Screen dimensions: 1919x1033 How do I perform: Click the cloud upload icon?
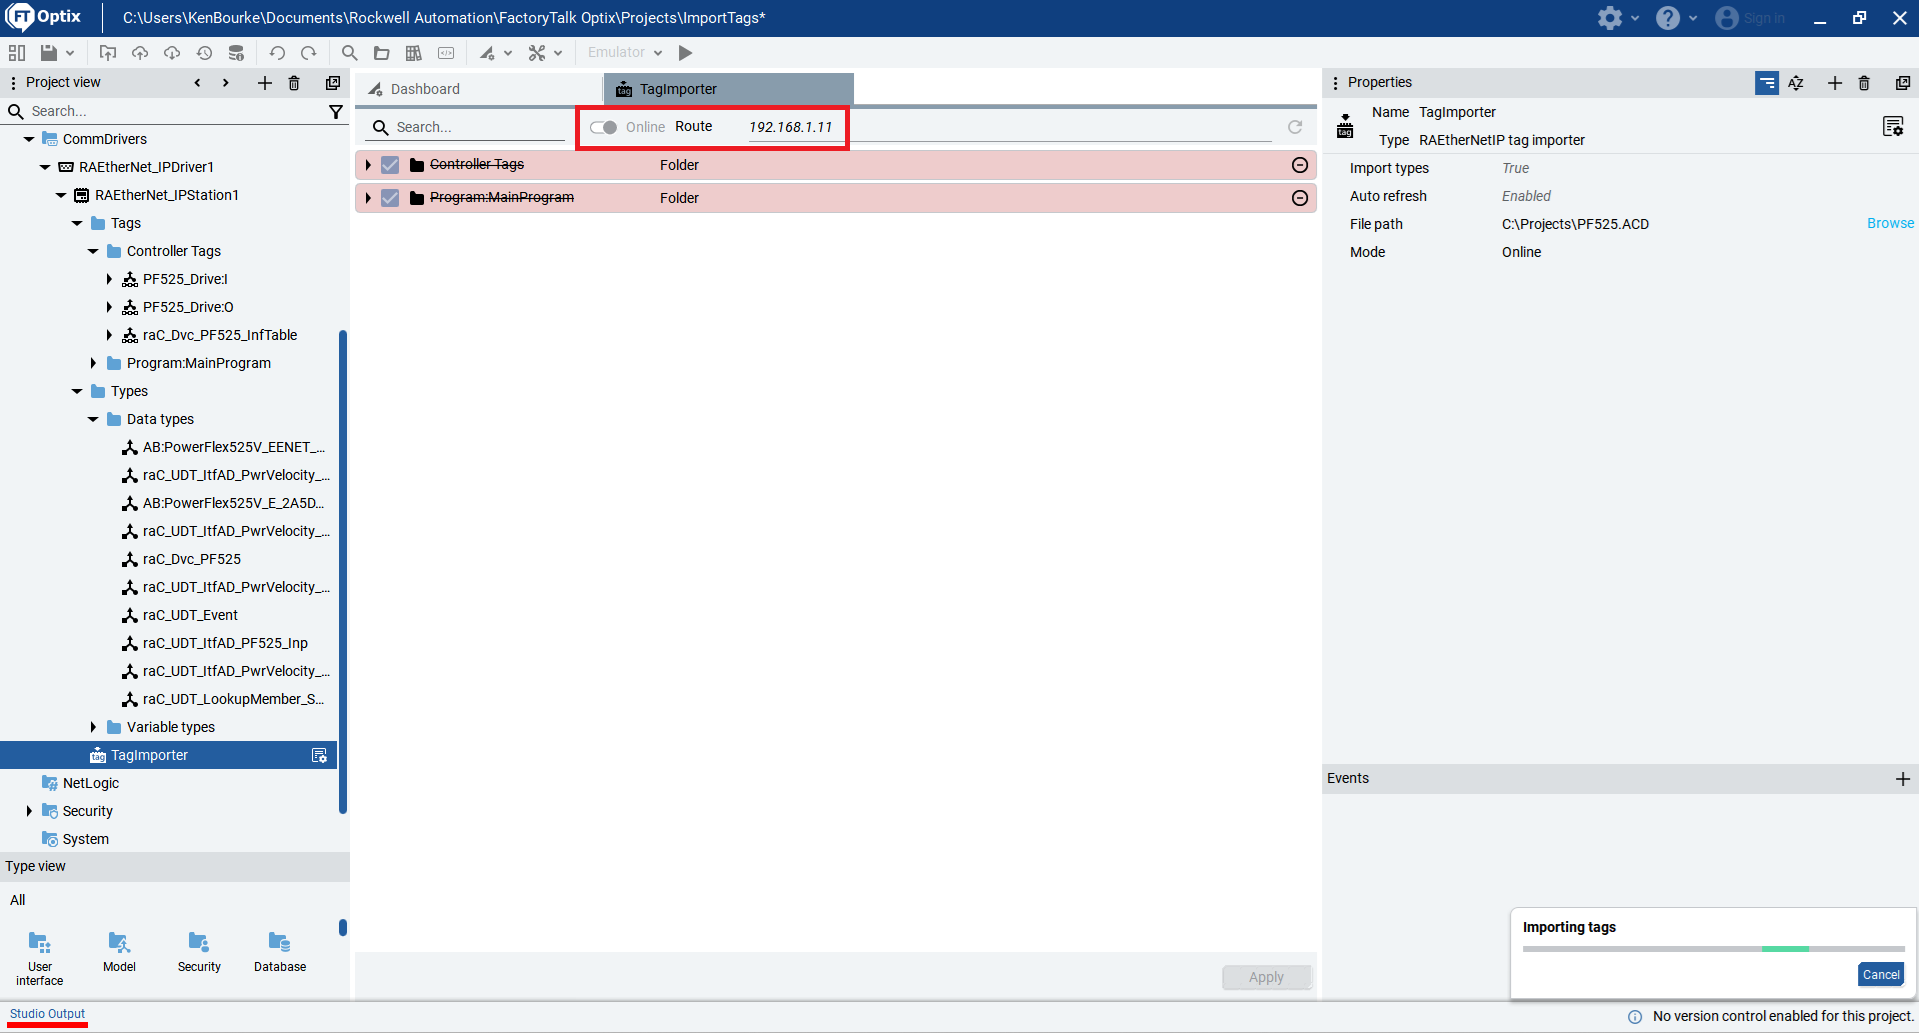click(x=140, y=53)
